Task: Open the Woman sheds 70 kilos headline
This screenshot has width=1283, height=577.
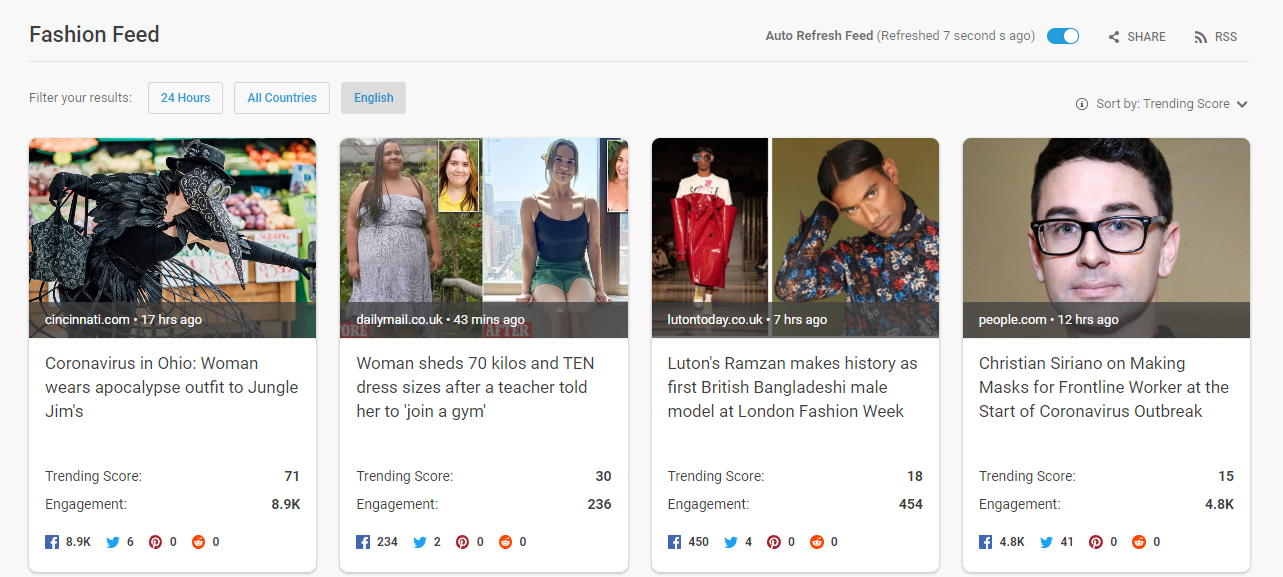Action: [476, 387]
